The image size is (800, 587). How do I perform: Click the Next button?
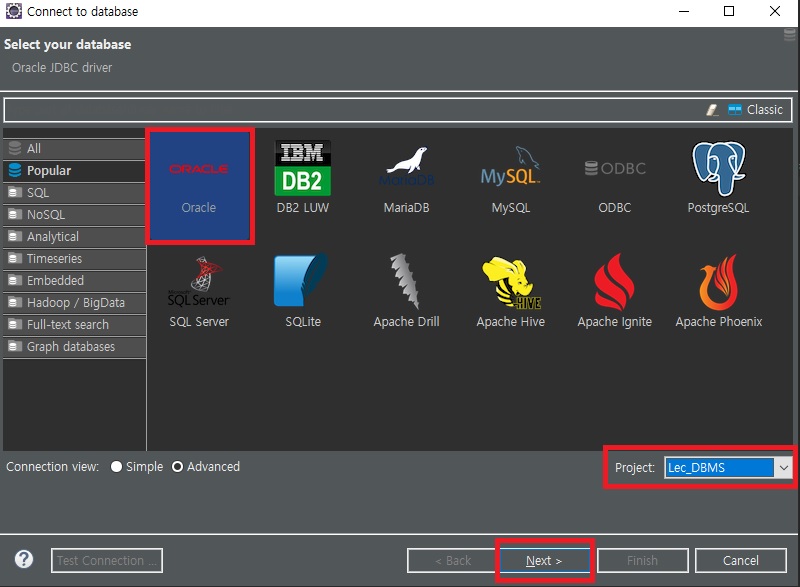(x=544, y=560)
